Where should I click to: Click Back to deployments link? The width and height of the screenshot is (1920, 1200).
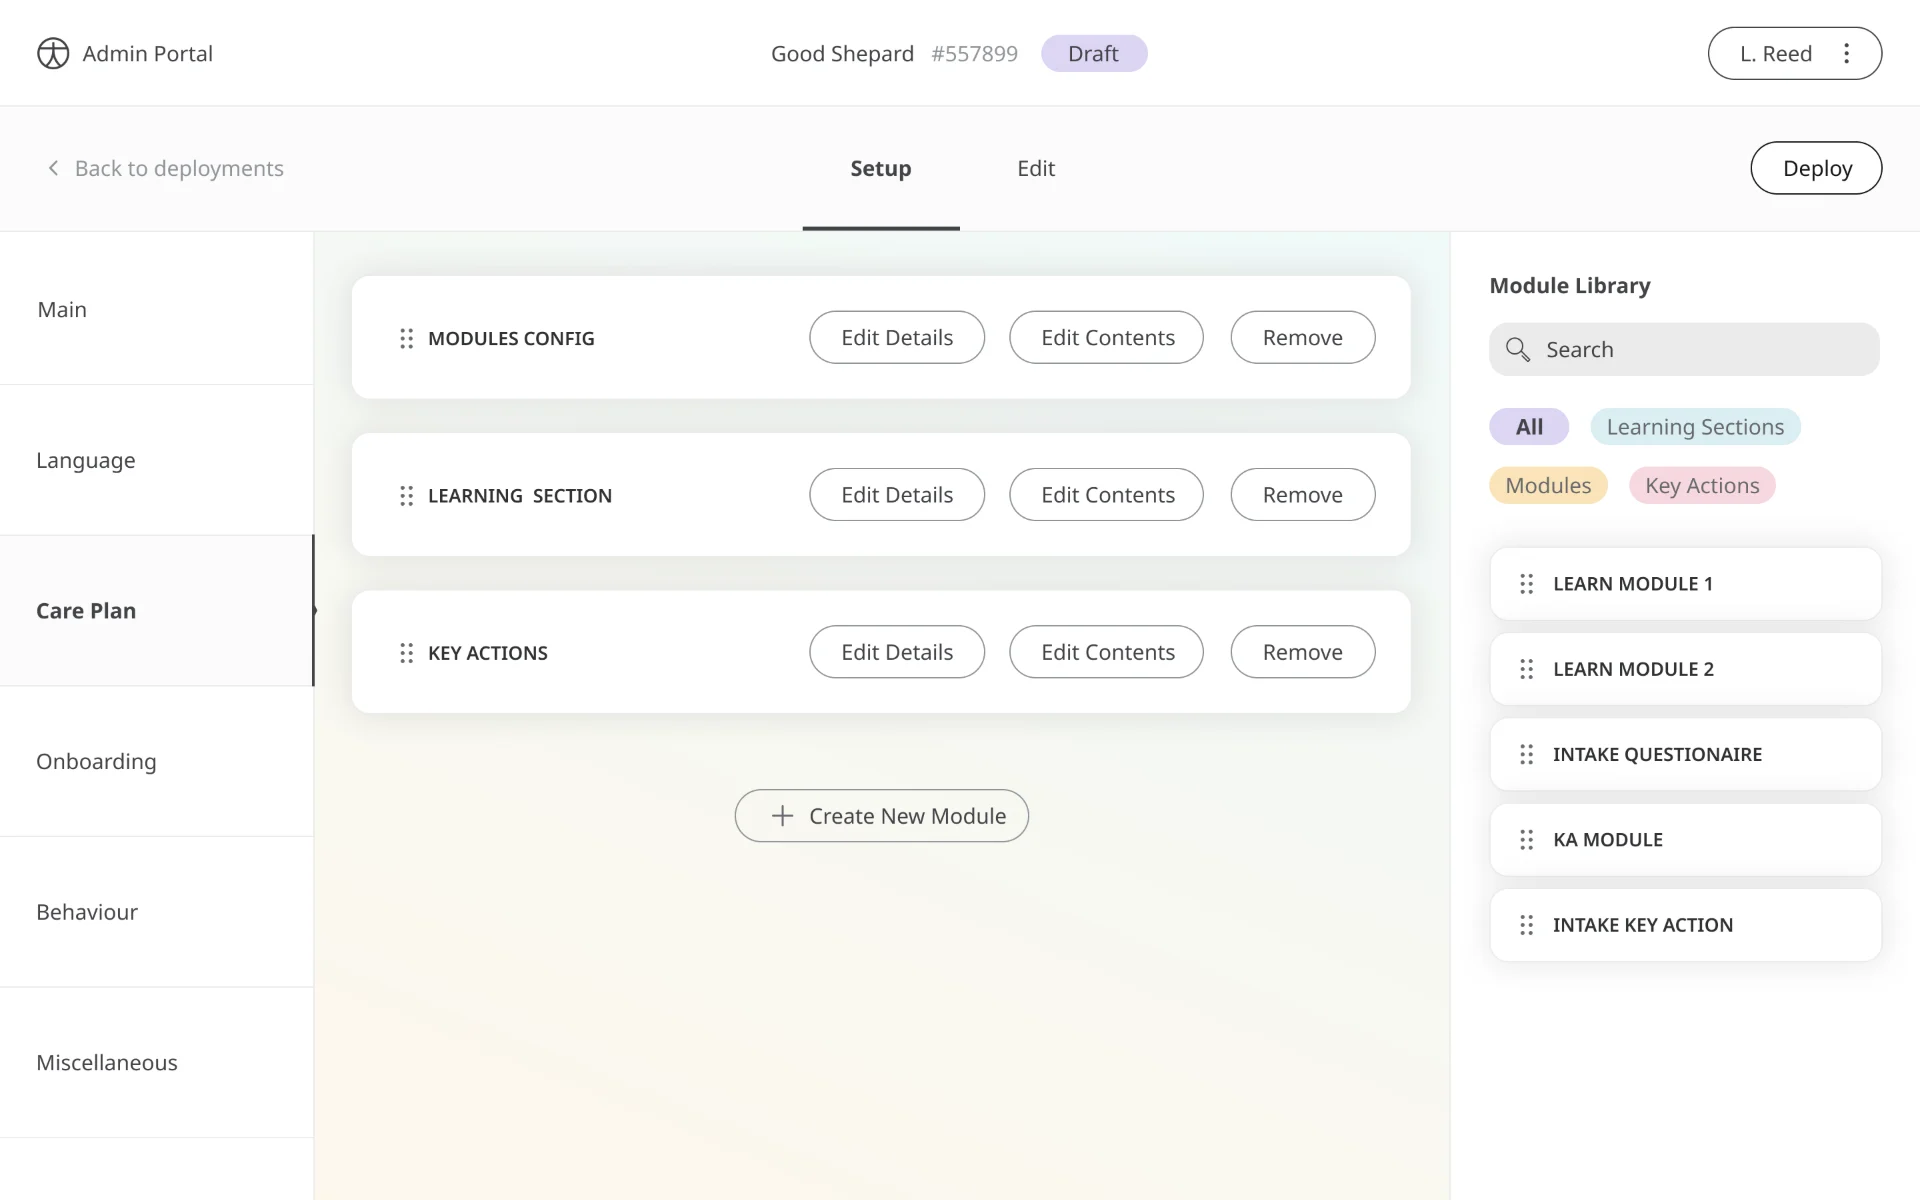(x=179, y=168)
